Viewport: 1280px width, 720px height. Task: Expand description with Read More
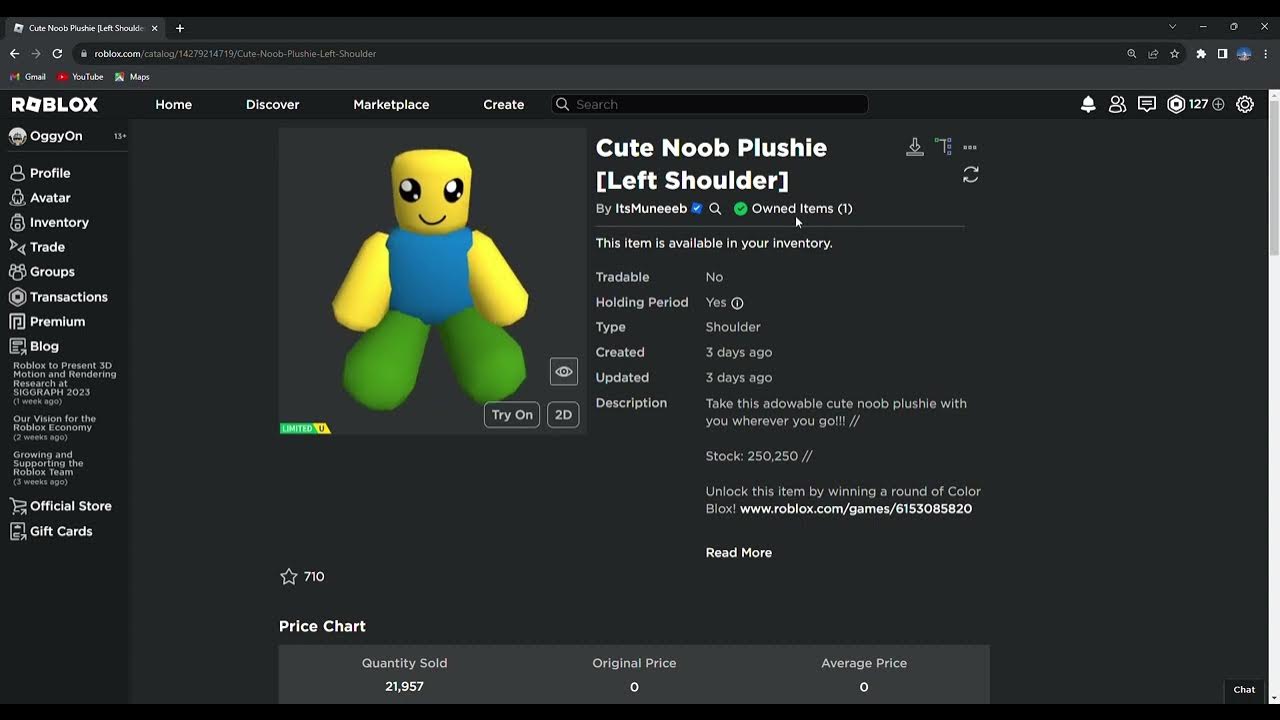pos(739,553)
